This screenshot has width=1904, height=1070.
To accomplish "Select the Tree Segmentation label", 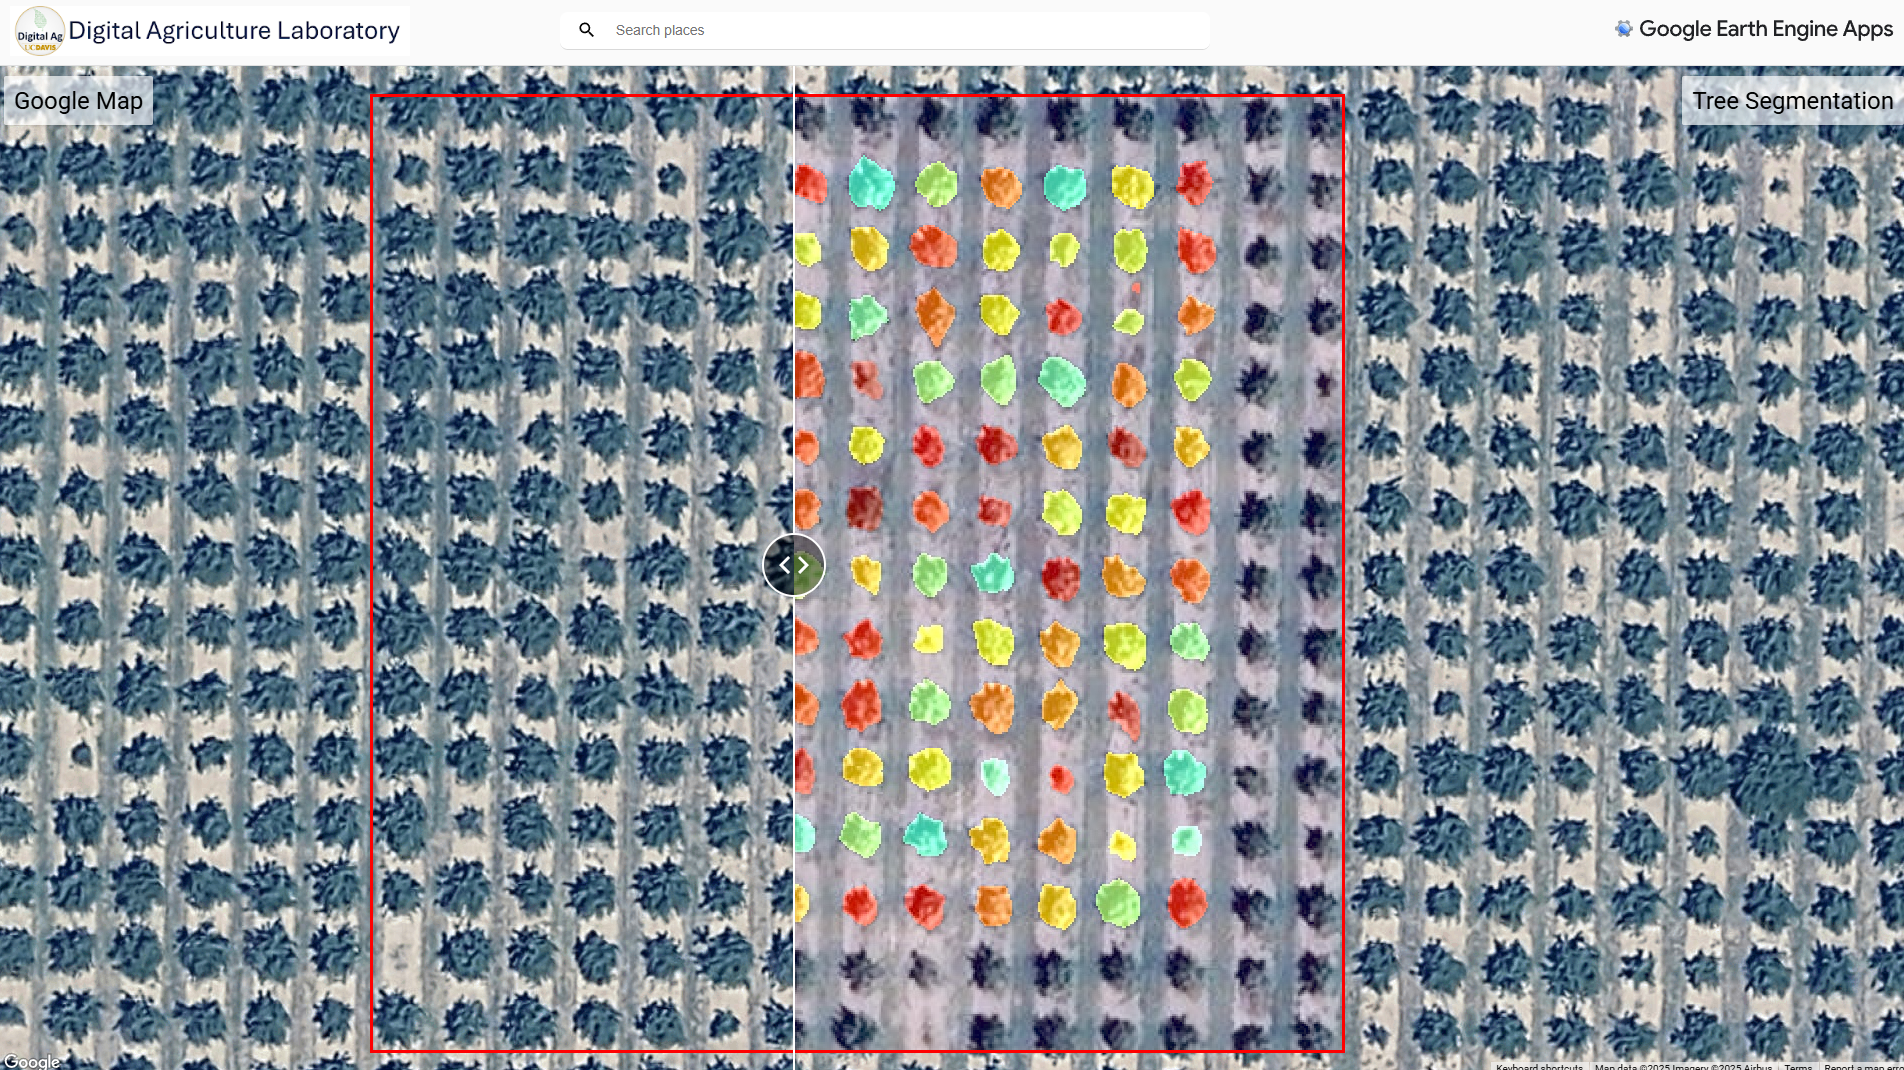I will (x=1792, y=100).
